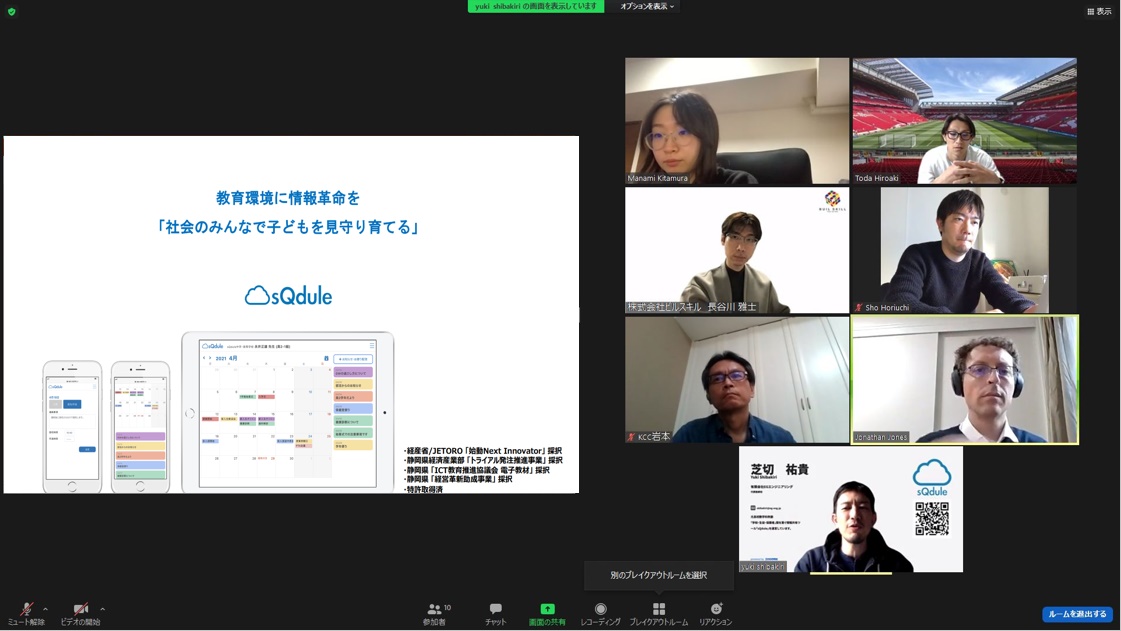Change the View layout at top right
1121x631 pixels.
(1100, 11)
